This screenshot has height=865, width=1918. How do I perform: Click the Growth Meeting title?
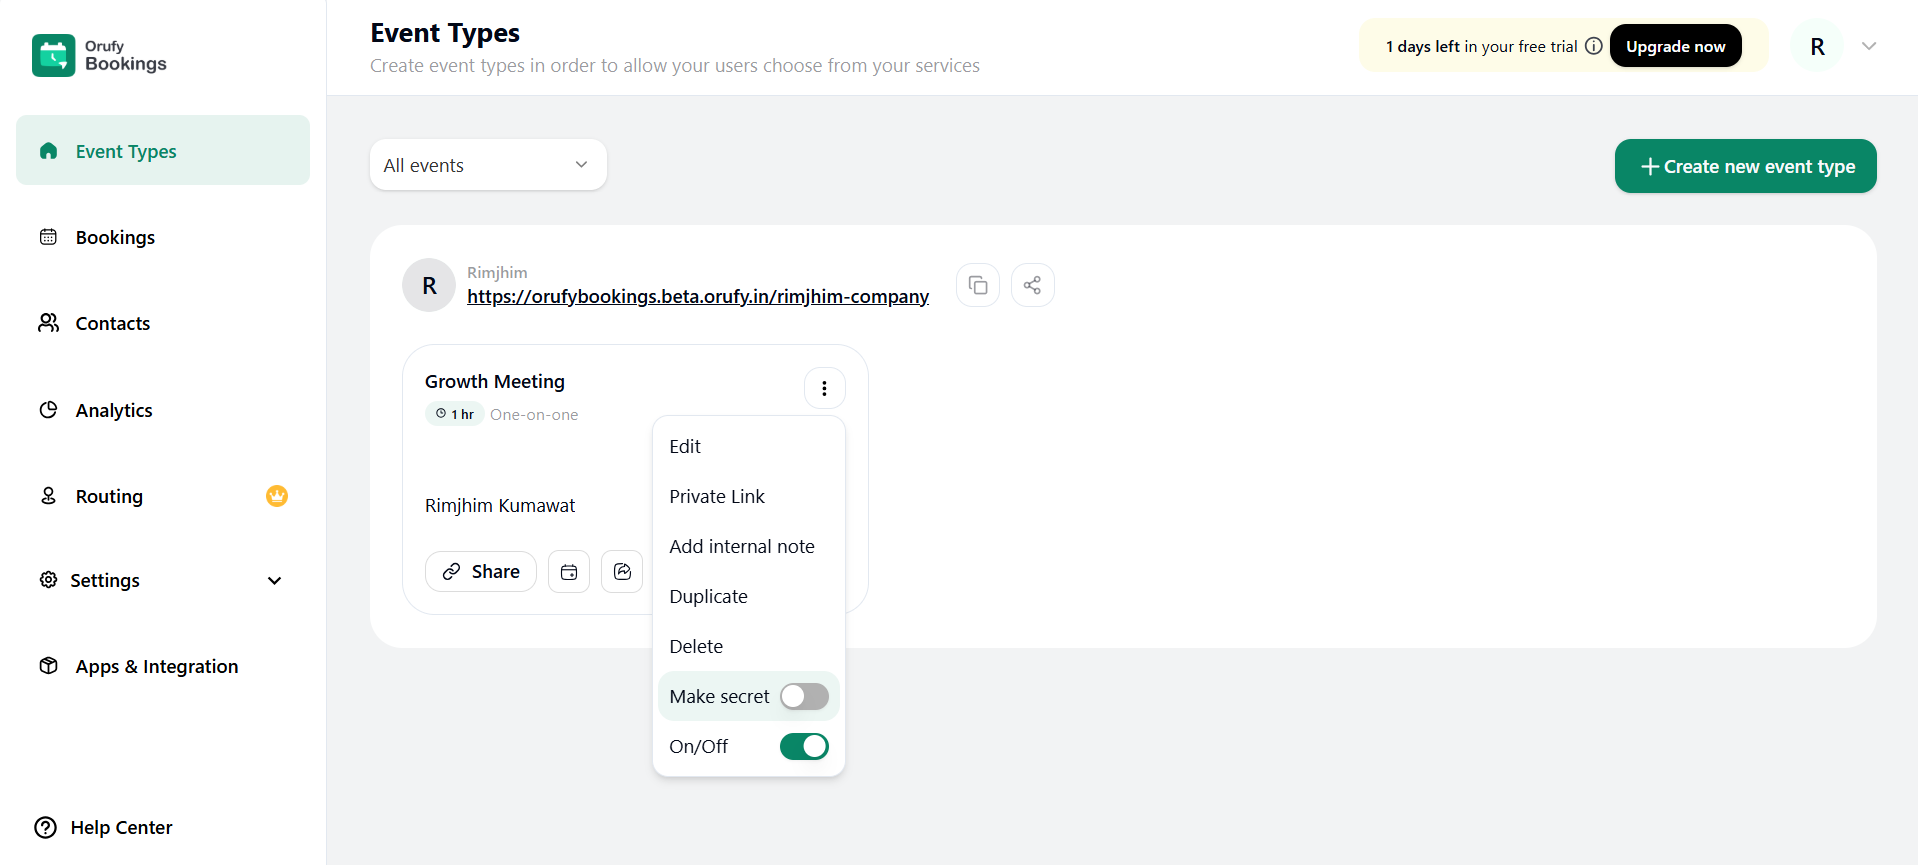pyautogui.click(x=495, y=381)
